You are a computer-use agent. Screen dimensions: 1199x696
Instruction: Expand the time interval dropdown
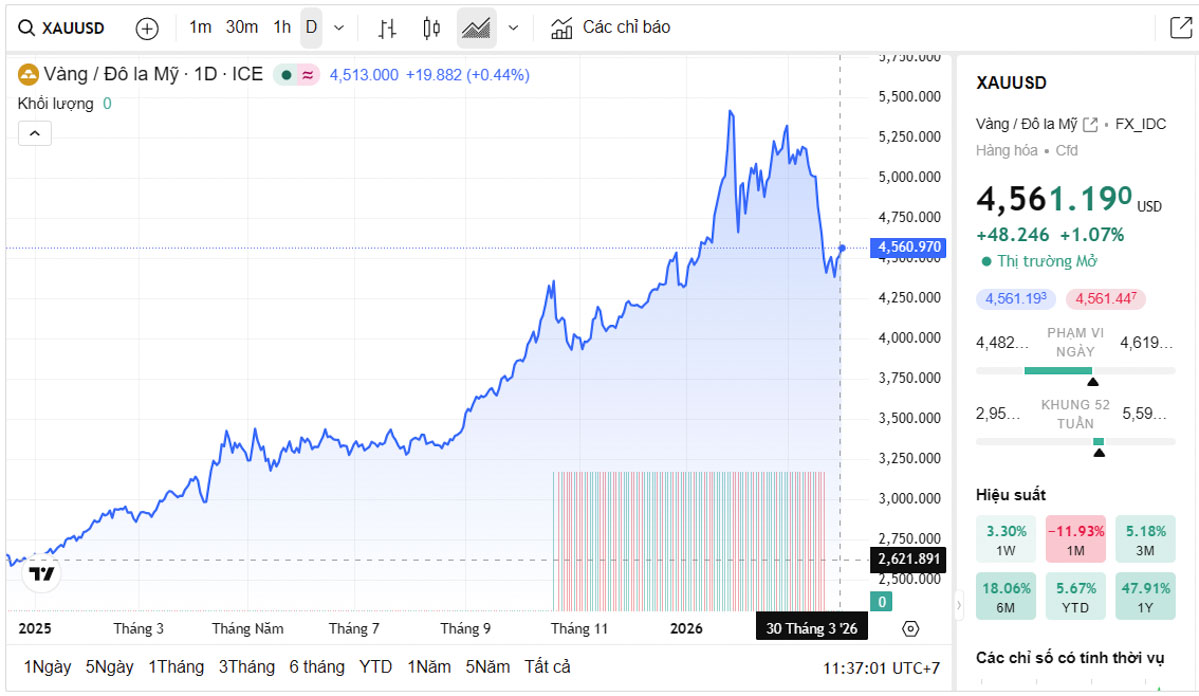339,28
